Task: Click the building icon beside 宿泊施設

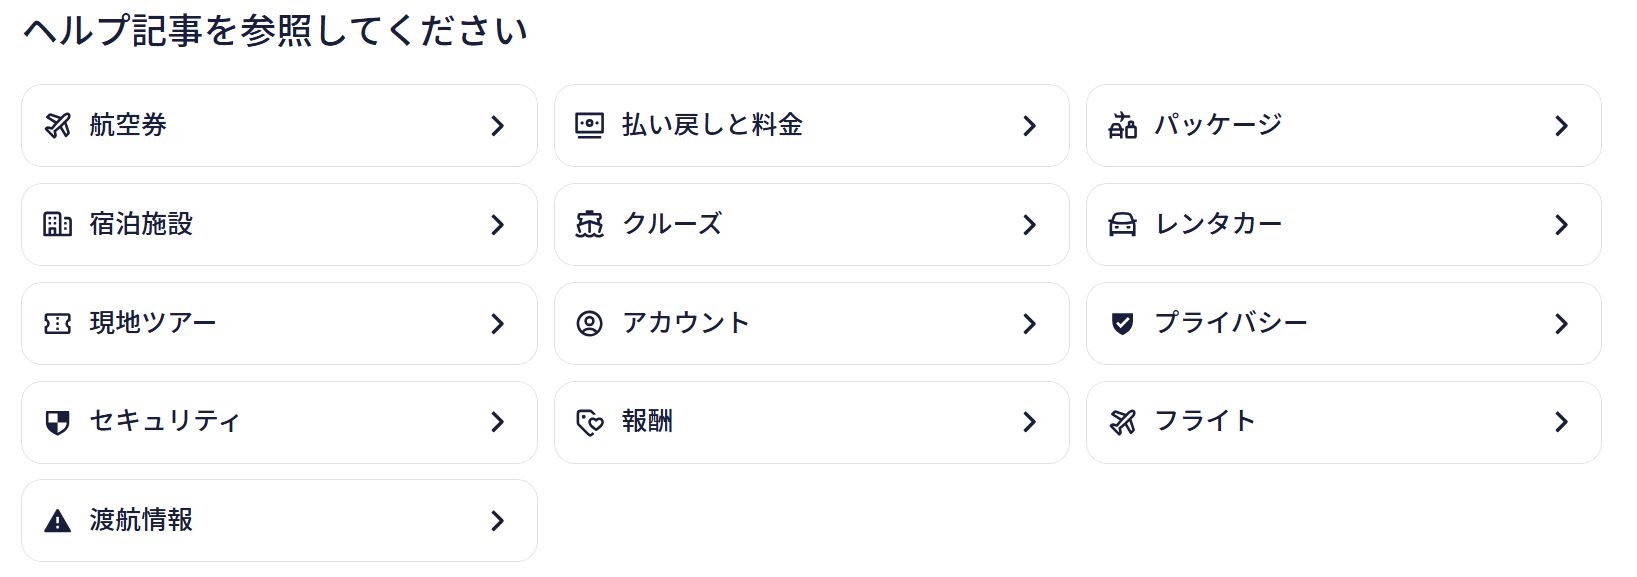Action: click(x=59, y=224)
